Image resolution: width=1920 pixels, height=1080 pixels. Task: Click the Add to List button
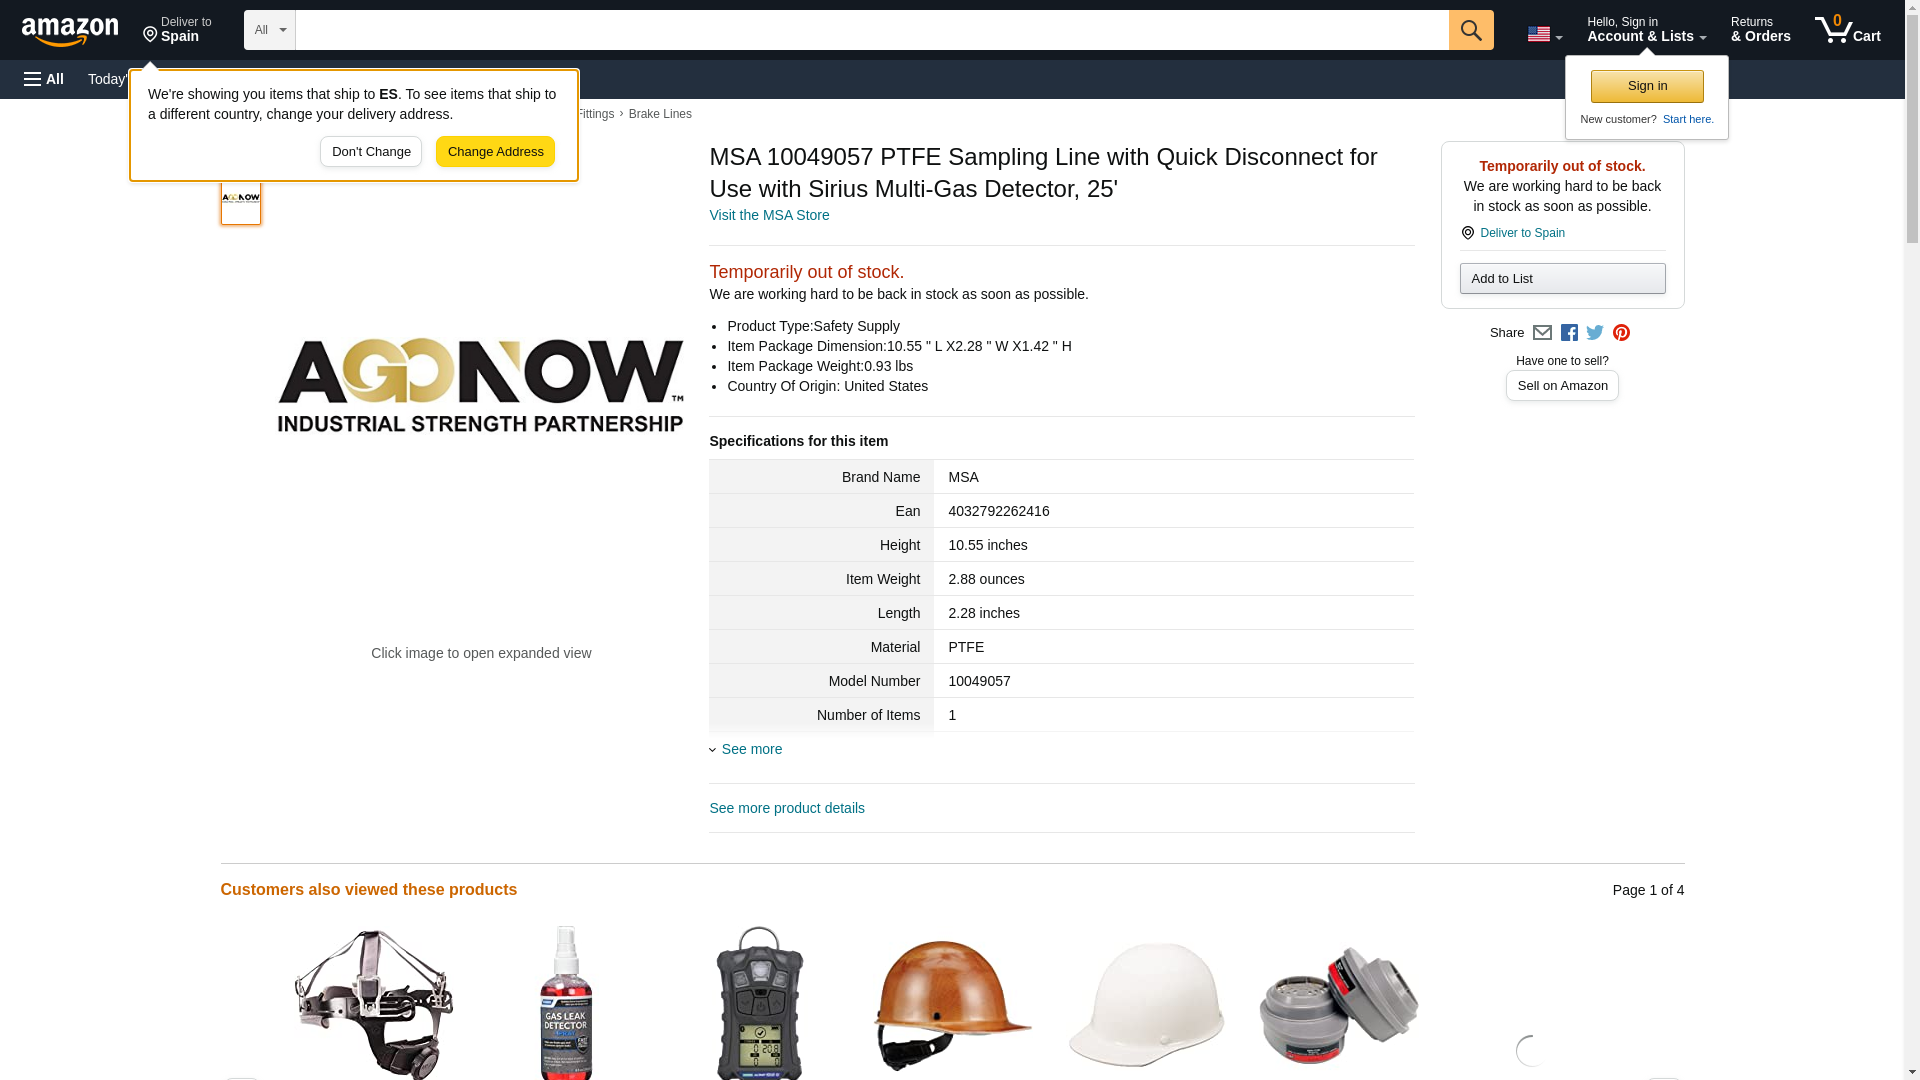click(1562, 279)
